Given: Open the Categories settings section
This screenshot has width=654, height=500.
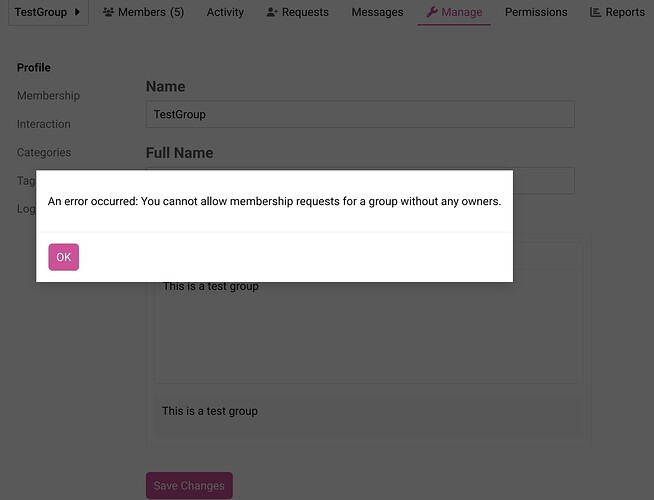Looking at the screenshot, I should 44,152.
